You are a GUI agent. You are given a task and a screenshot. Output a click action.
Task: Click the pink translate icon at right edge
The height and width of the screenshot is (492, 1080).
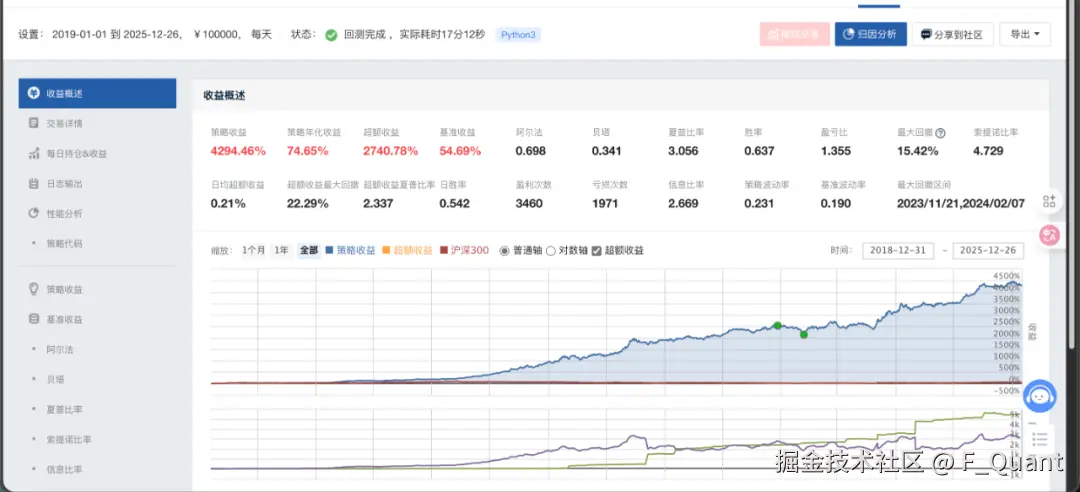pos(1049,236)
